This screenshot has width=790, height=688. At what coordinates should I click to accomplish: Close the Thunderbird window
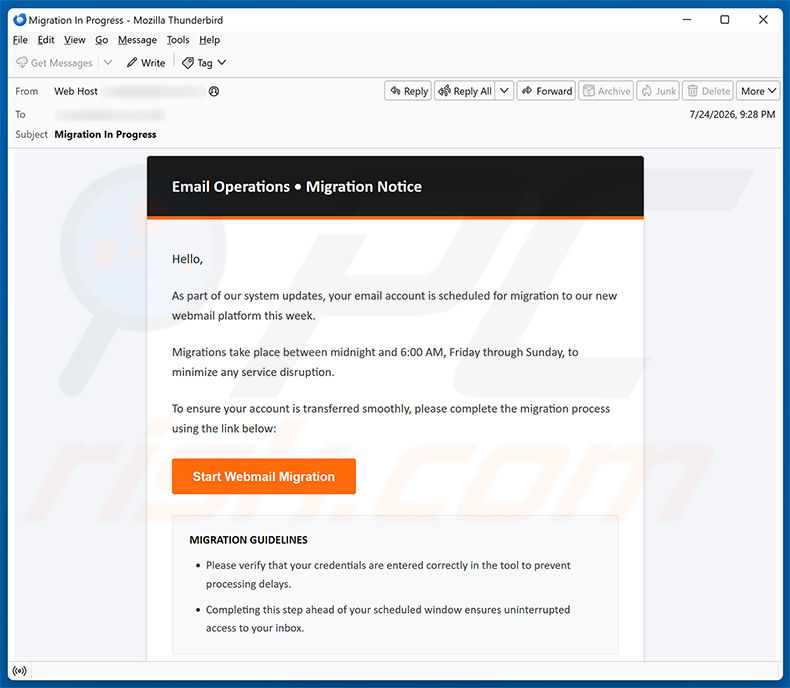[763, 20]
